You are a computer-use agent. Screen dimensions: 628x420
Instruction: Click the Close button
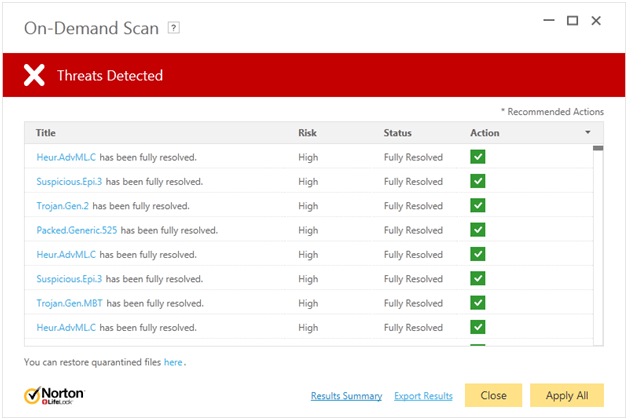pos(493,395)
